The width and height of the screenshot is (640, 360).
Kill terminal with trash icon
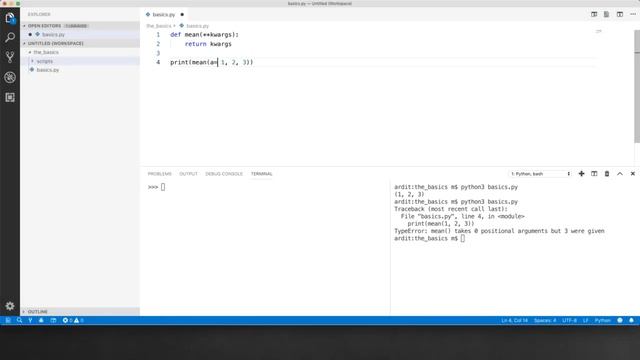(x=607, y=173)
